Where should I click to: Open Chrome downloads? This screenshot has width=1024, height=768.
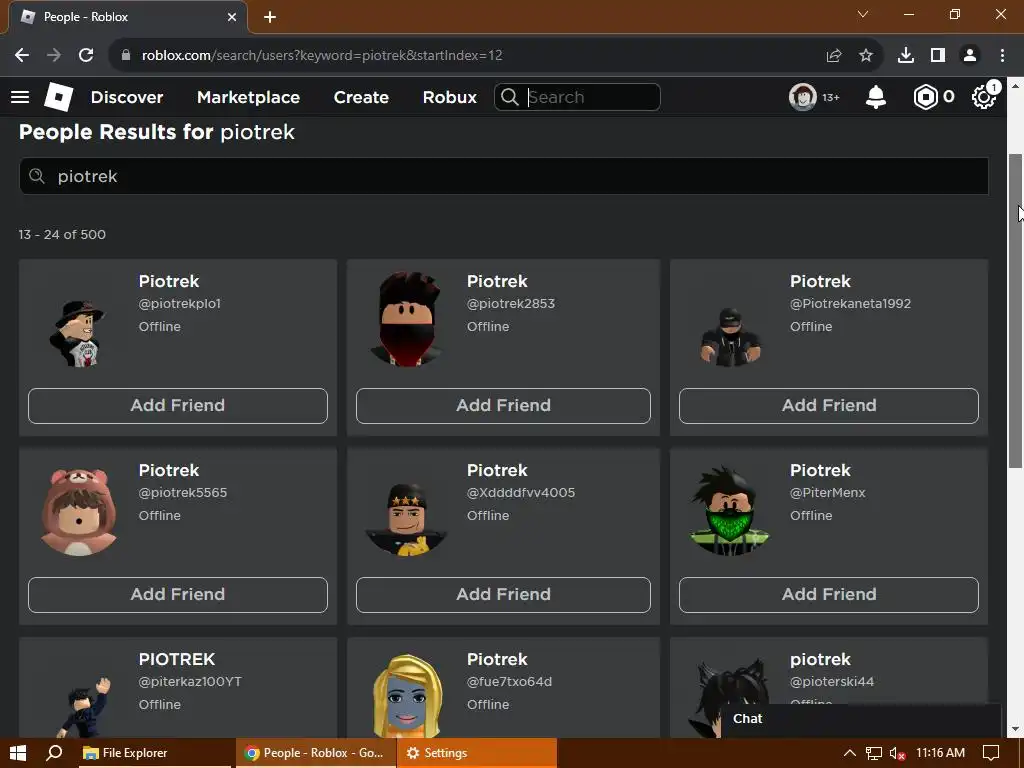pos(906,56)
